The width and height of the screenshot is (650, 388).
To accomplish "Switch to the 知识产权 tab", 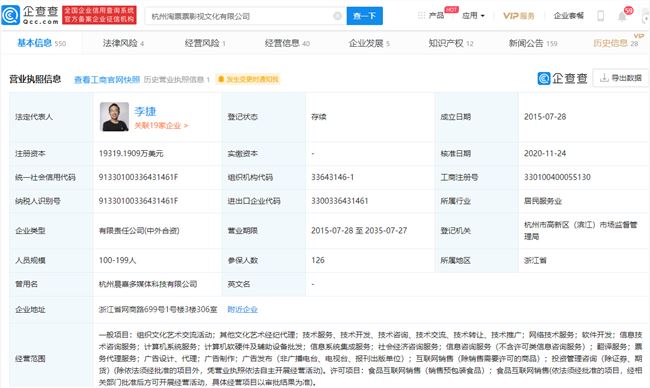I will tap(451, 43).
